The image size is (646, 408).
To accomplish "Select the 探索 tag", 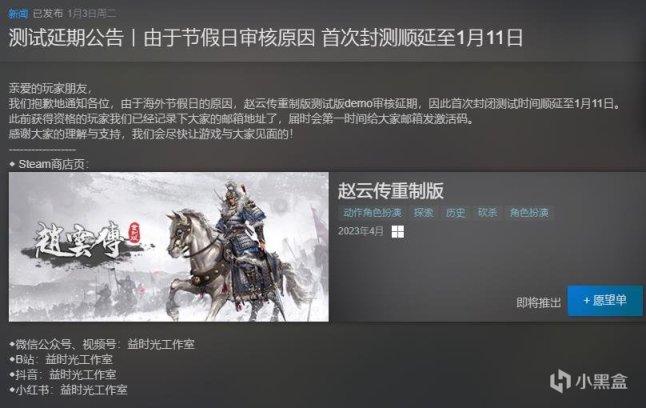I will [x=423, y=213].
